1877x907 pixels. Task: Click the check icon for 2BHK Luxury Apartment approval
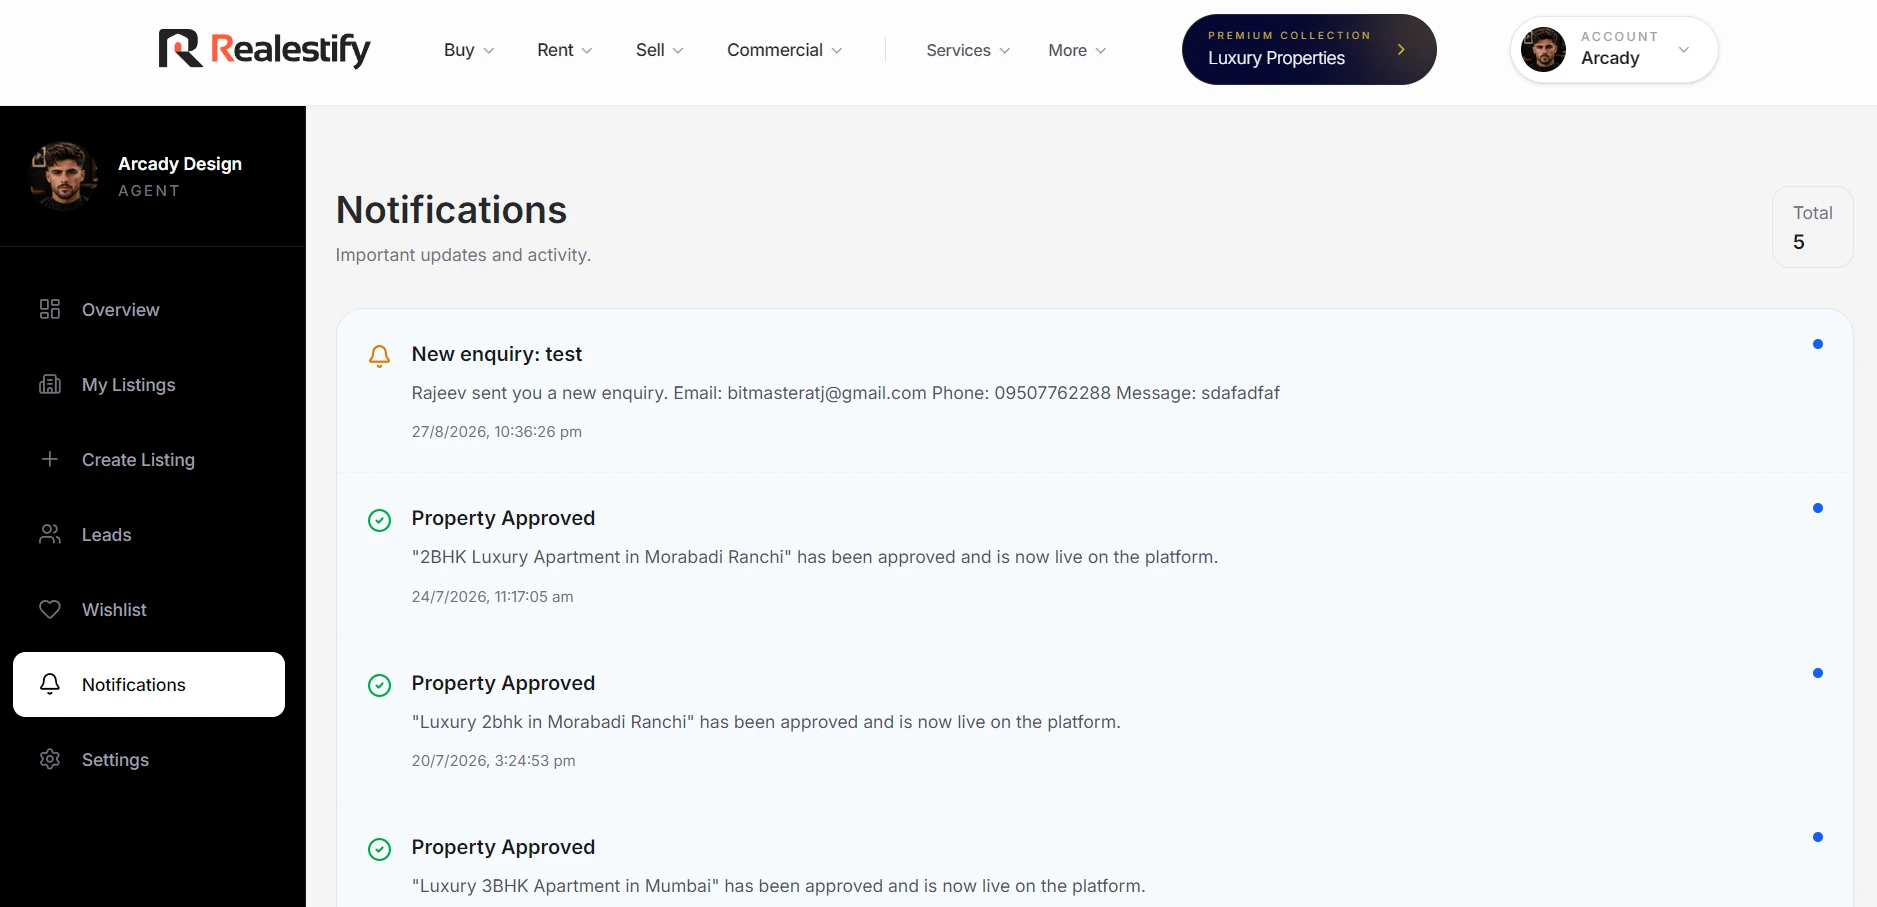[379, 520]
